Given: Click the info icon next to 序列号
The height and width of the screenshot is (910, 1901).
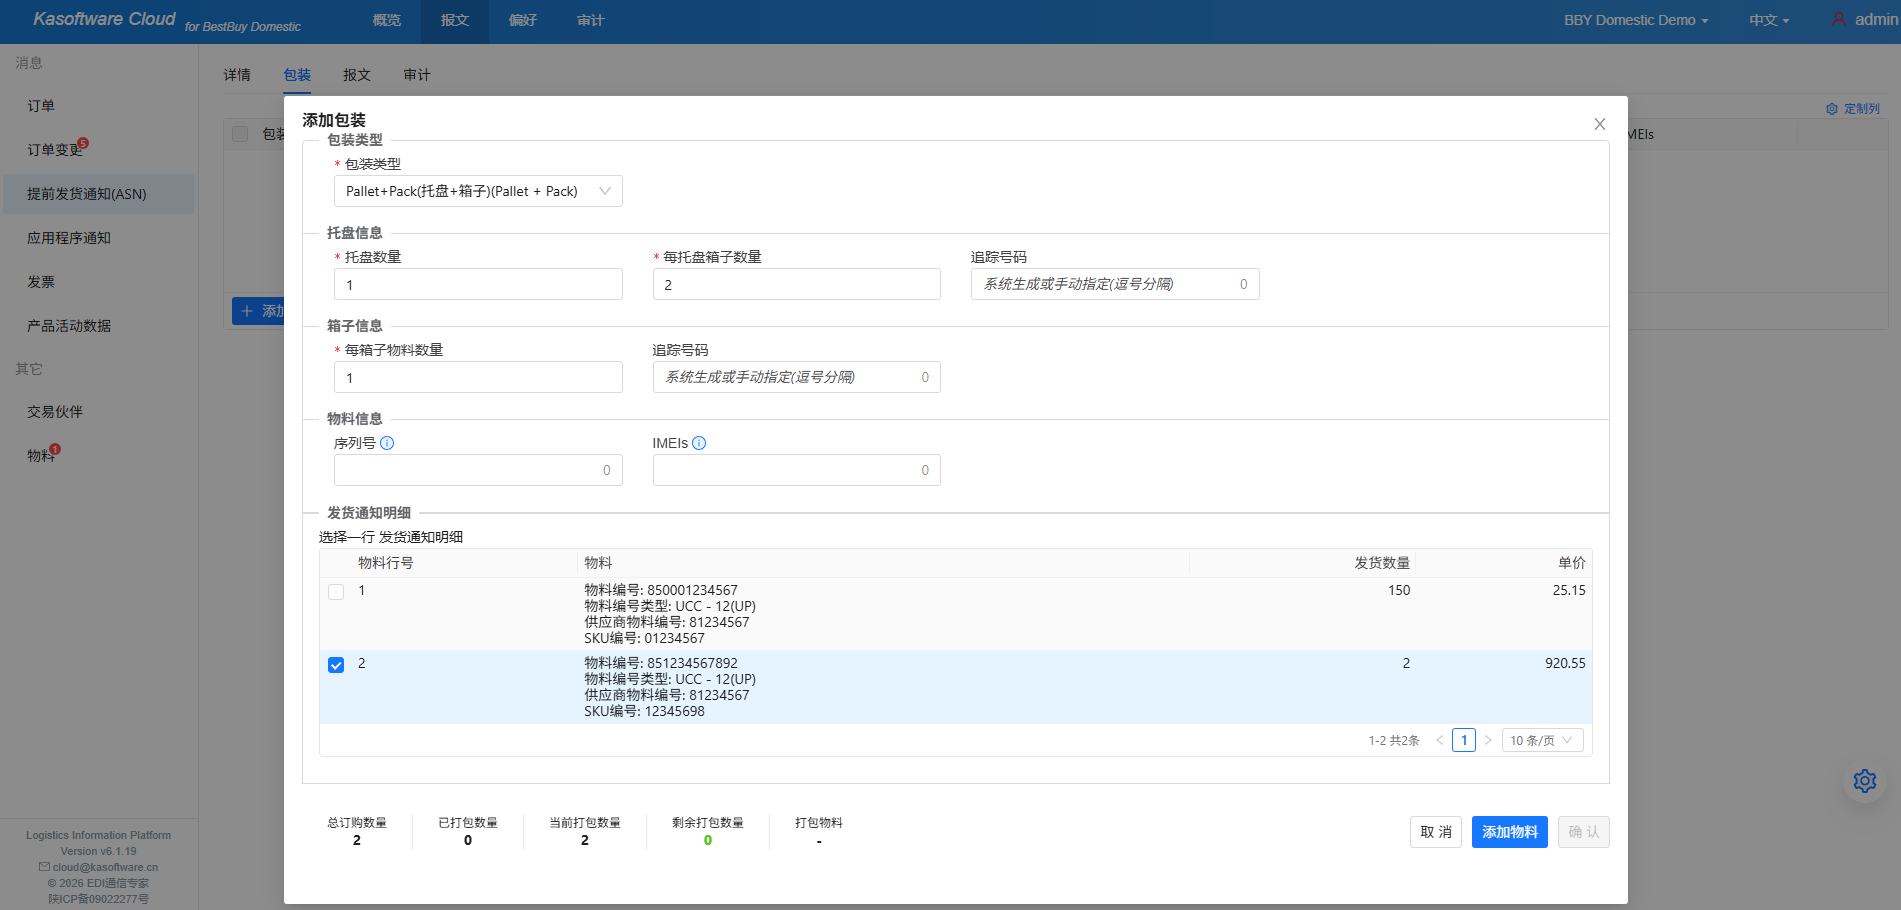Looking at the screenshot, I should [x=387, y=443].
